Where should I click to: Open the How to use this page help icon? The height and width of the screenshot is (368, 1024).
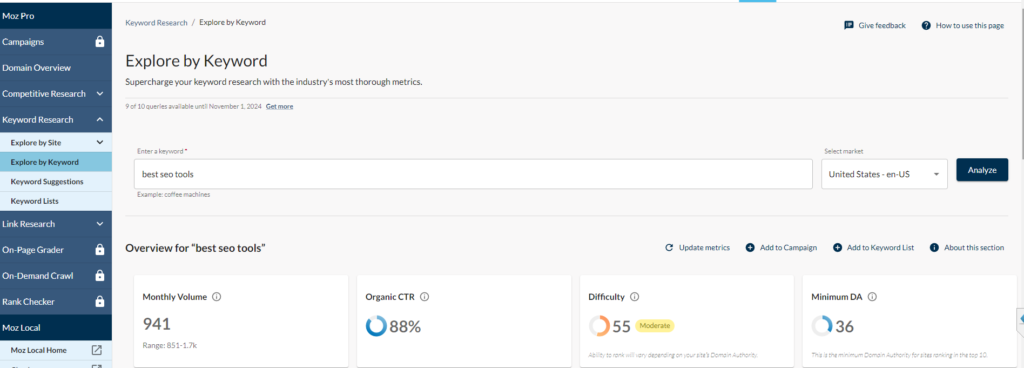point(926,25)
